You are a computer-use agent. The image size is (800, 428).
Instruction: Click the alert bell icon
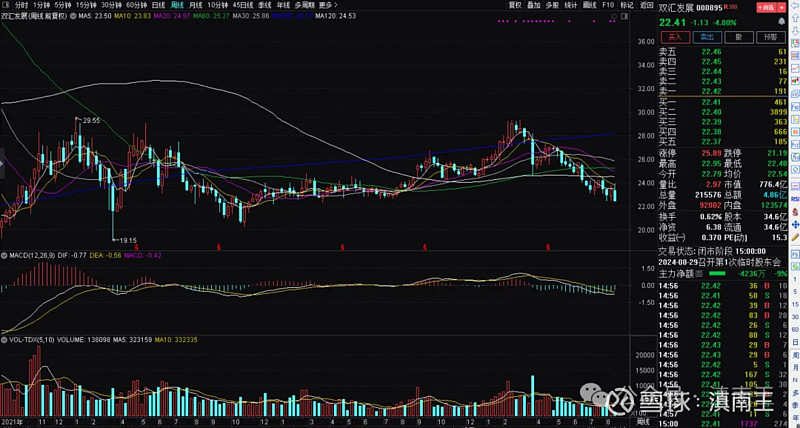tap(781, 21)
